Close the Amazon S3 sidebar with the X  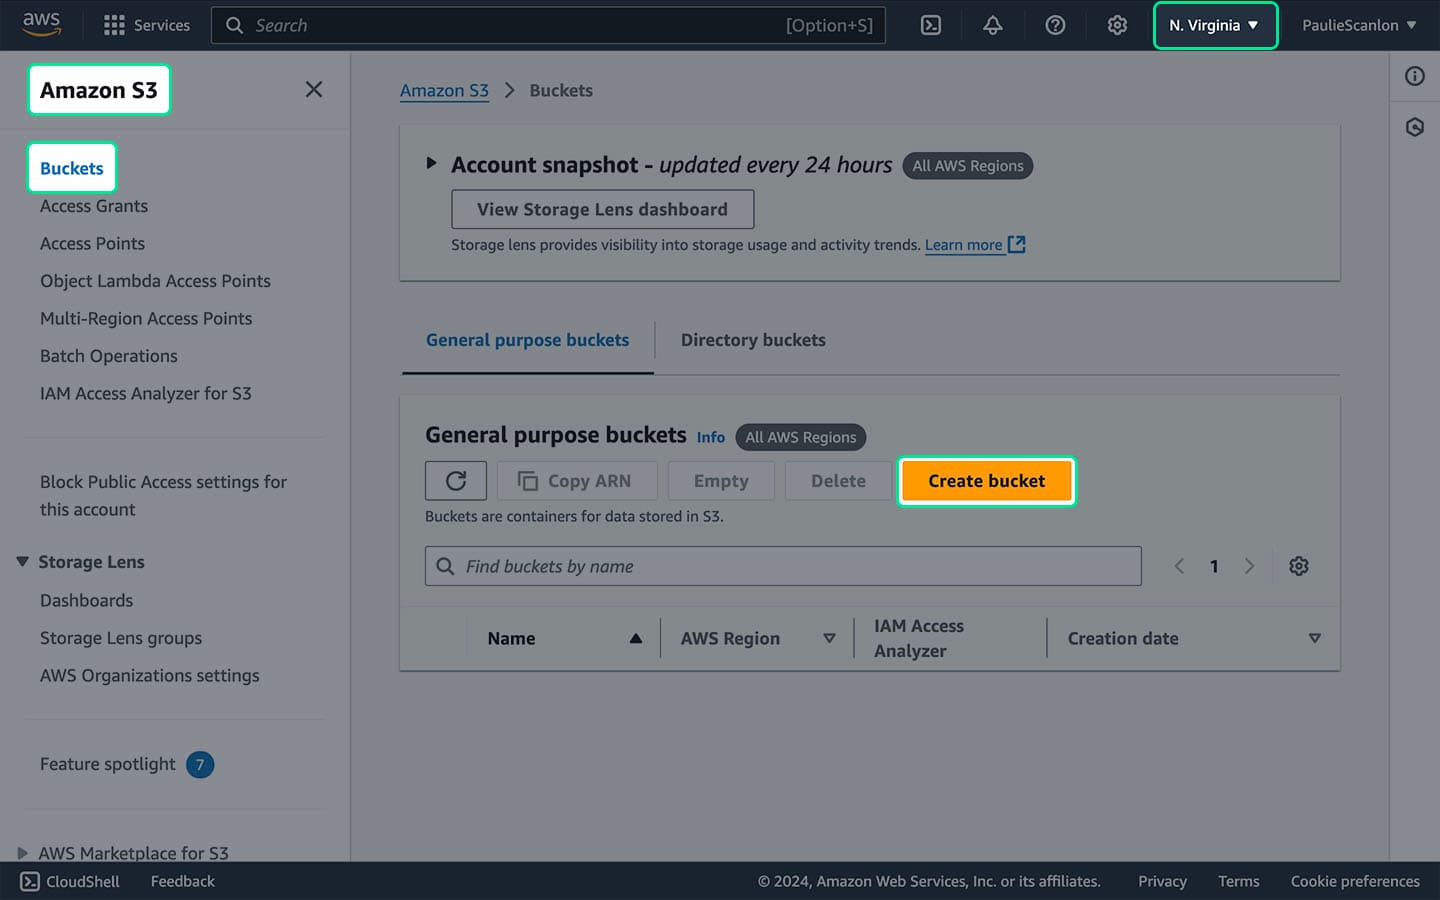click(x=313, y=89)
